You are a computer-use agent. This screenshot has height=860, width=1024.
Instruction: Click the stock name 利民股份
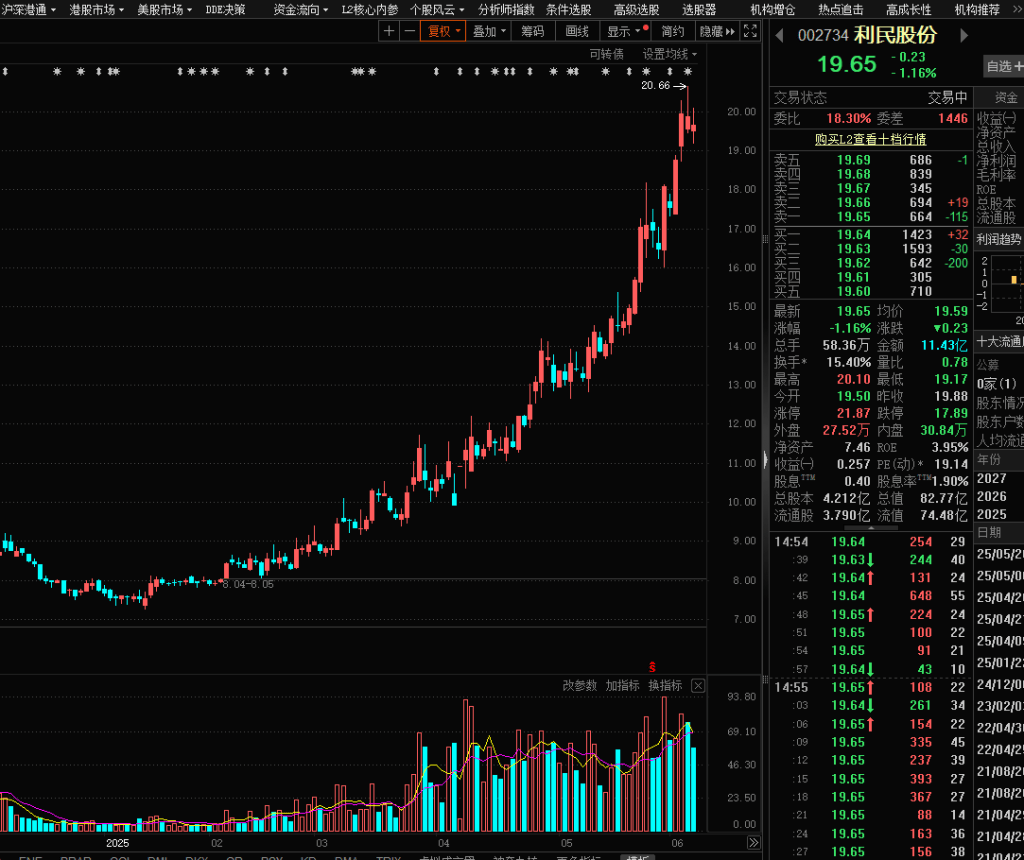[895, 35]
